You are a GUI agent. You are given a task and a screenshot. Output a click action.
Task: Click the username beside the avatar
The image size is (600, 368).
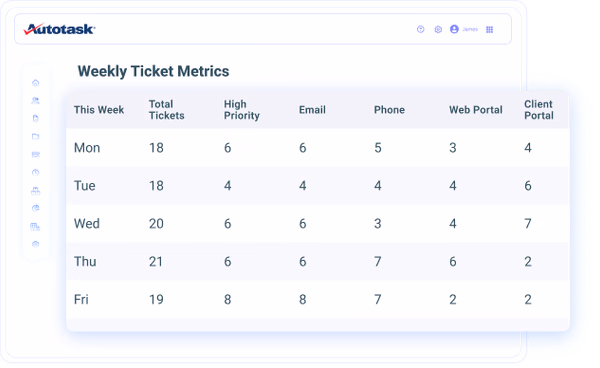click(470, 29)
